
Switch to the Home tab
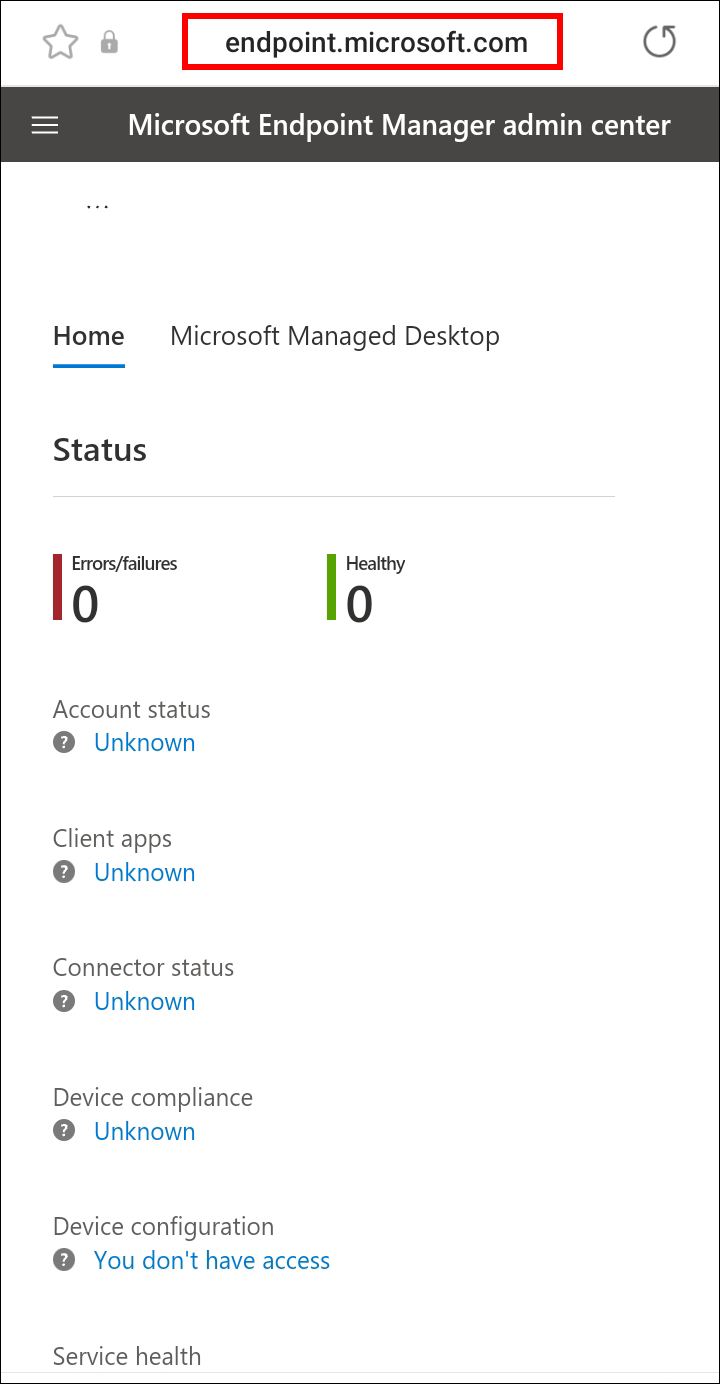tap(89, 336)
